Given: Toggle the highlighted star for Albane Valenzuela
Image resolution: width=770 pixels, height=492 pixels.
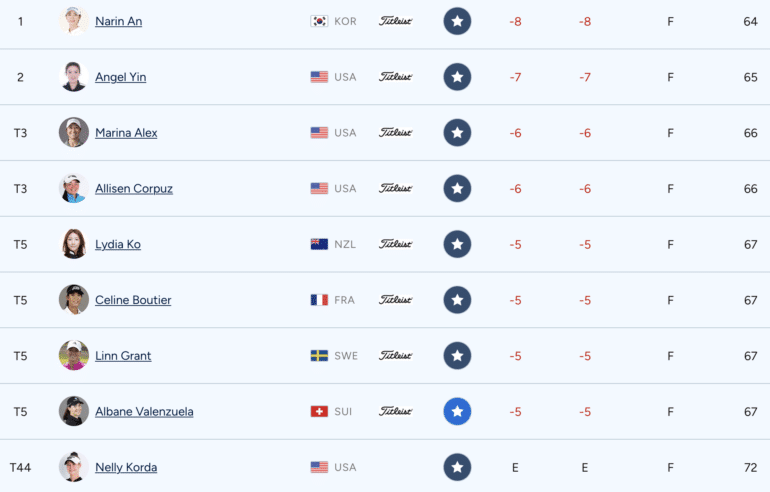Looking at the screenshot, I should (457, 411).
